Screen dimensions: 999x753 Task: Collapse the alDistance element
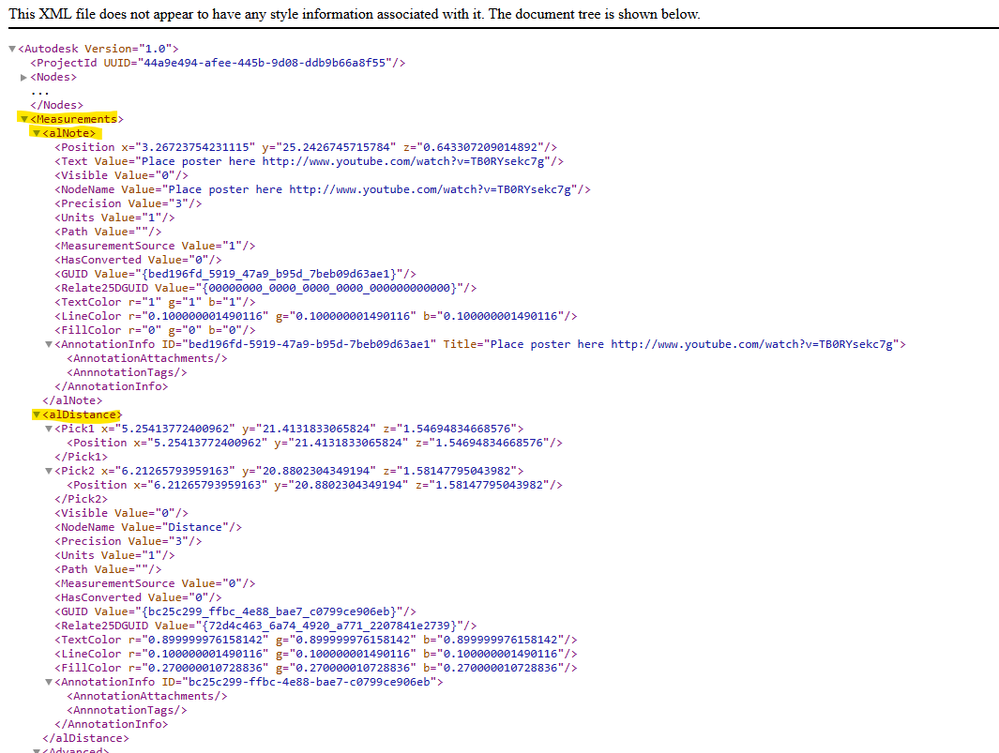tap(36, 415)
